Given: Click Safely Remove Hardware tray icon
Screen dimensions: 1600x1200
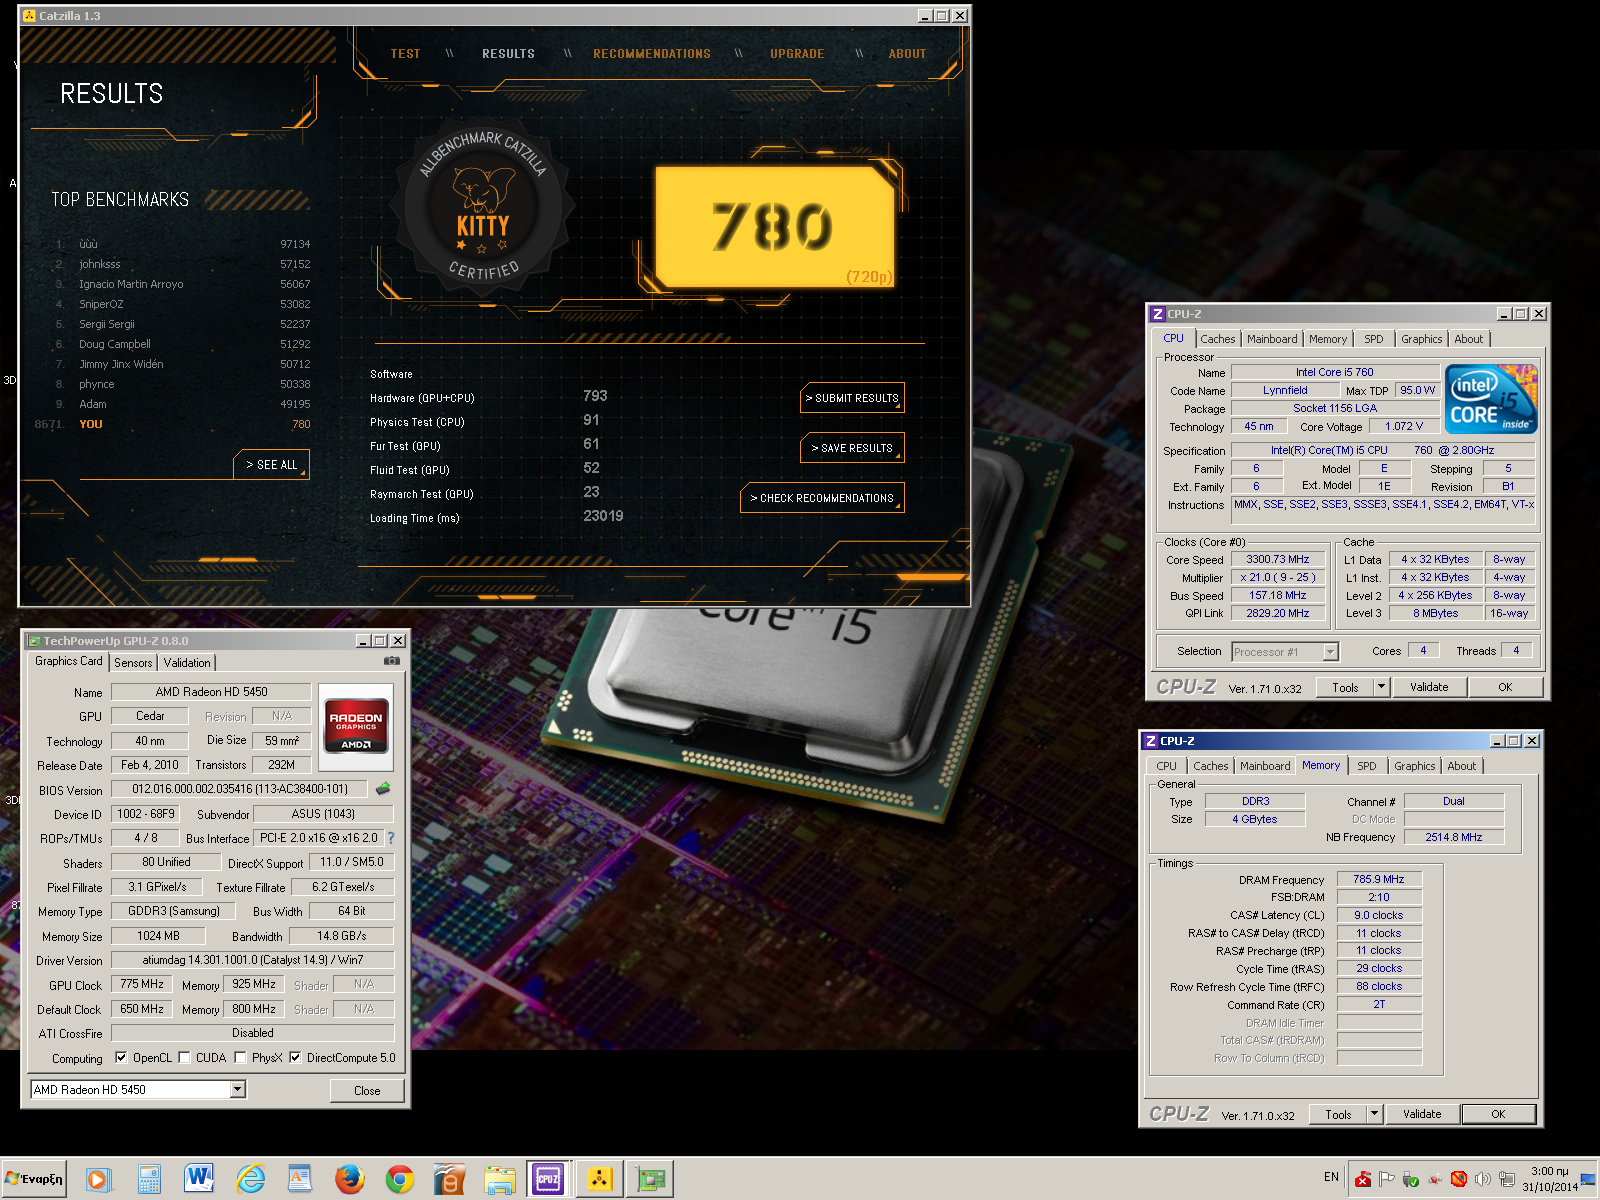Looking at the screenshot, I should click(x=1411, y=1179).
